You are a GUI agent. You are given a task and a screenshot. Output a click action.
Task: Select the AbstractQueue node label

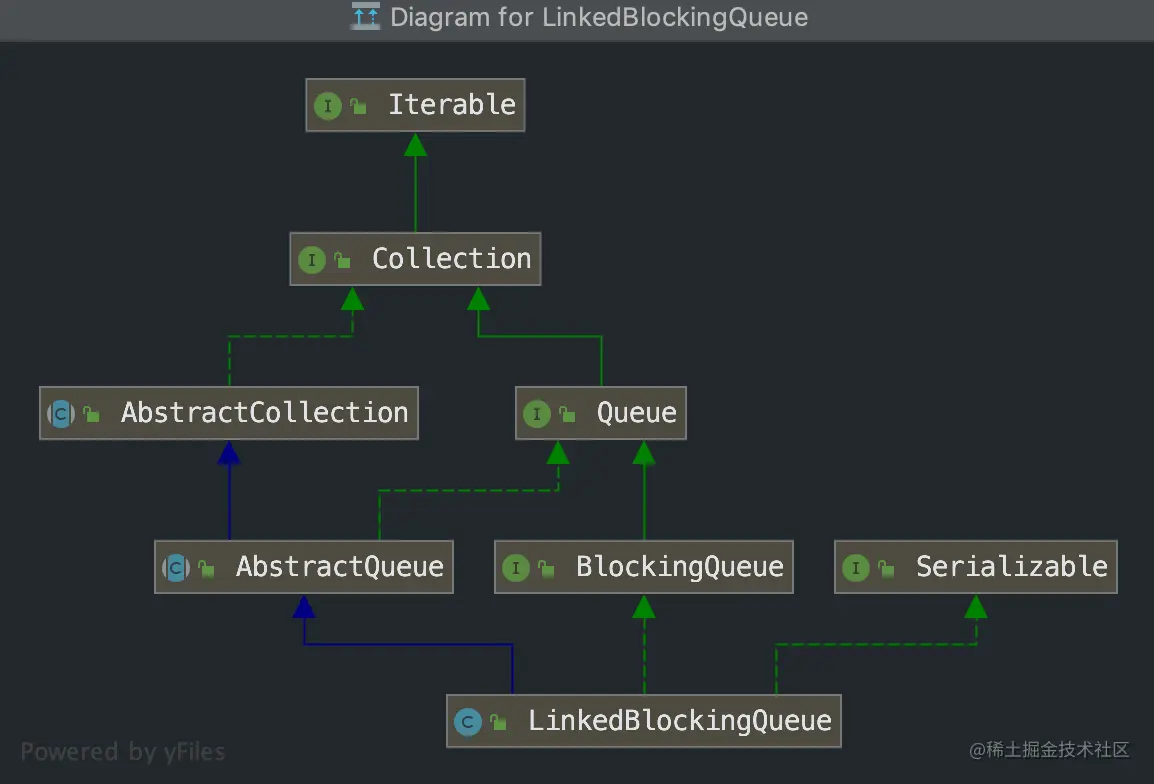(x=340, y=566)
